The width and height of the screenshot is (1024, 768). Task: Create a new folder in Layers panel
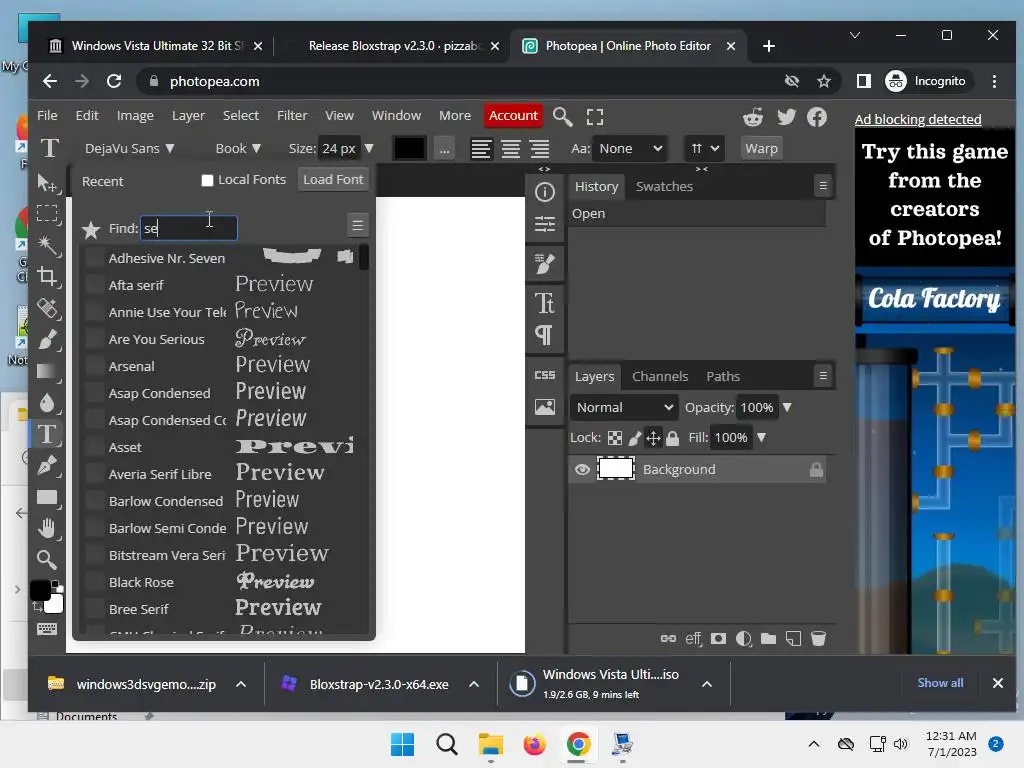(769, 638)
